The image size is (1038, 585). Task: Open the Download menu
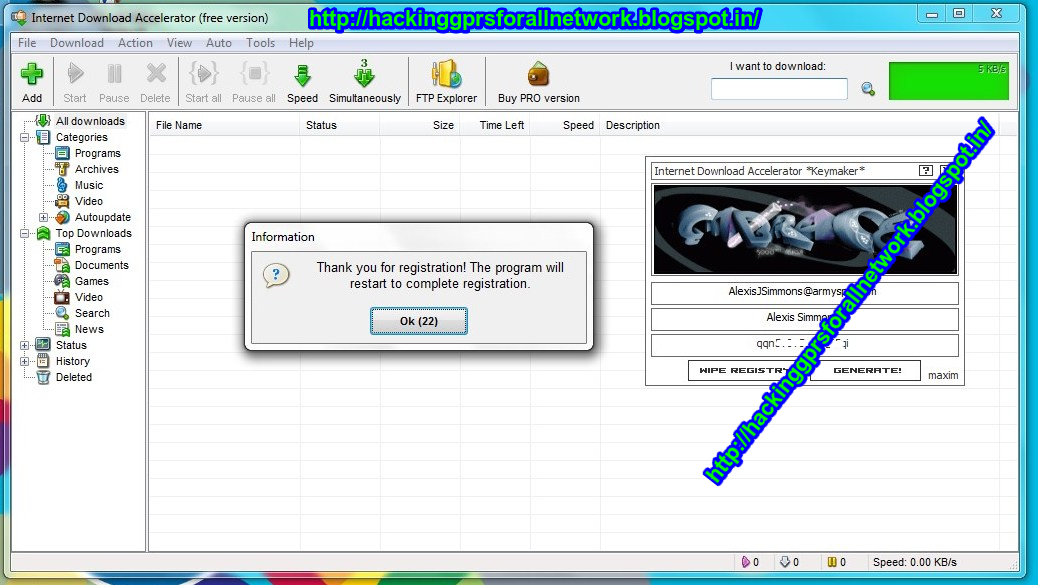(x=77, y=43)
